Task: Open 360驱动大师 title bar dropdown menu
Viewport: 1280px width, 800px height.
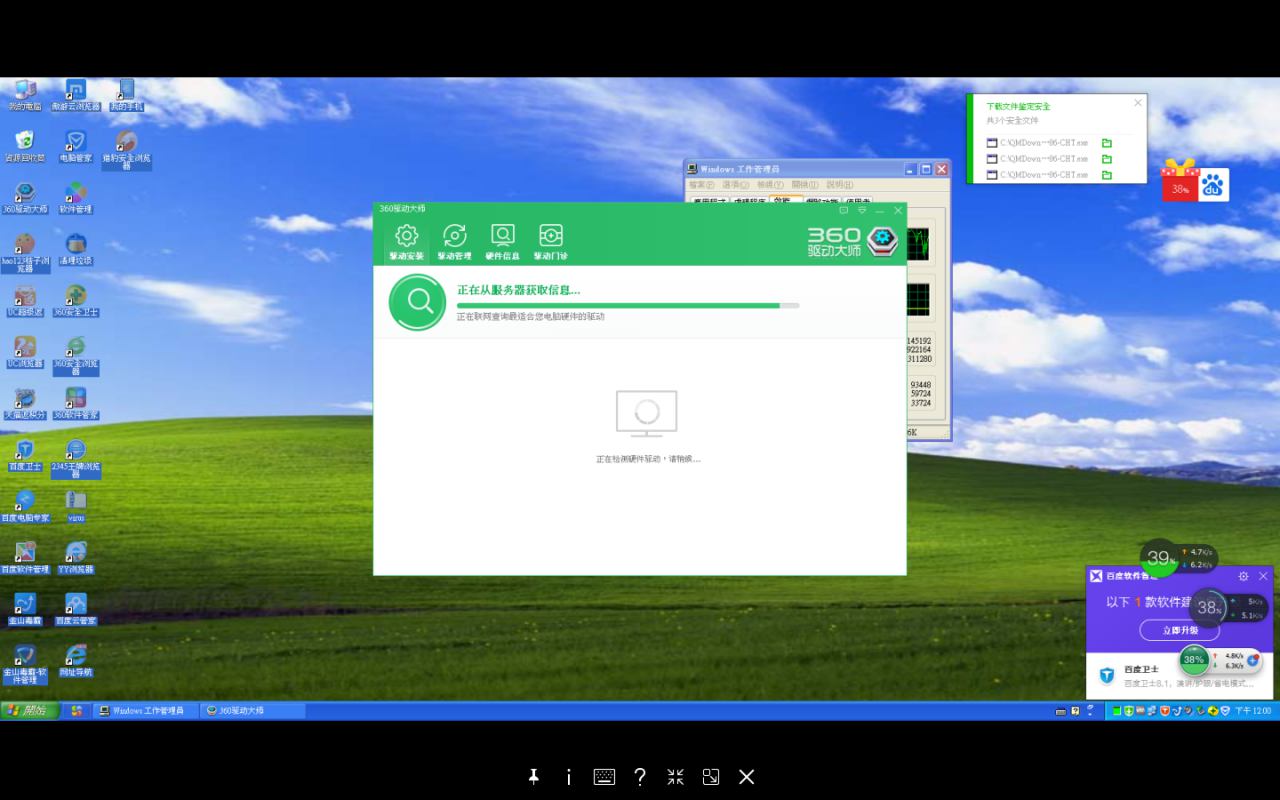Action: [862, 210]
